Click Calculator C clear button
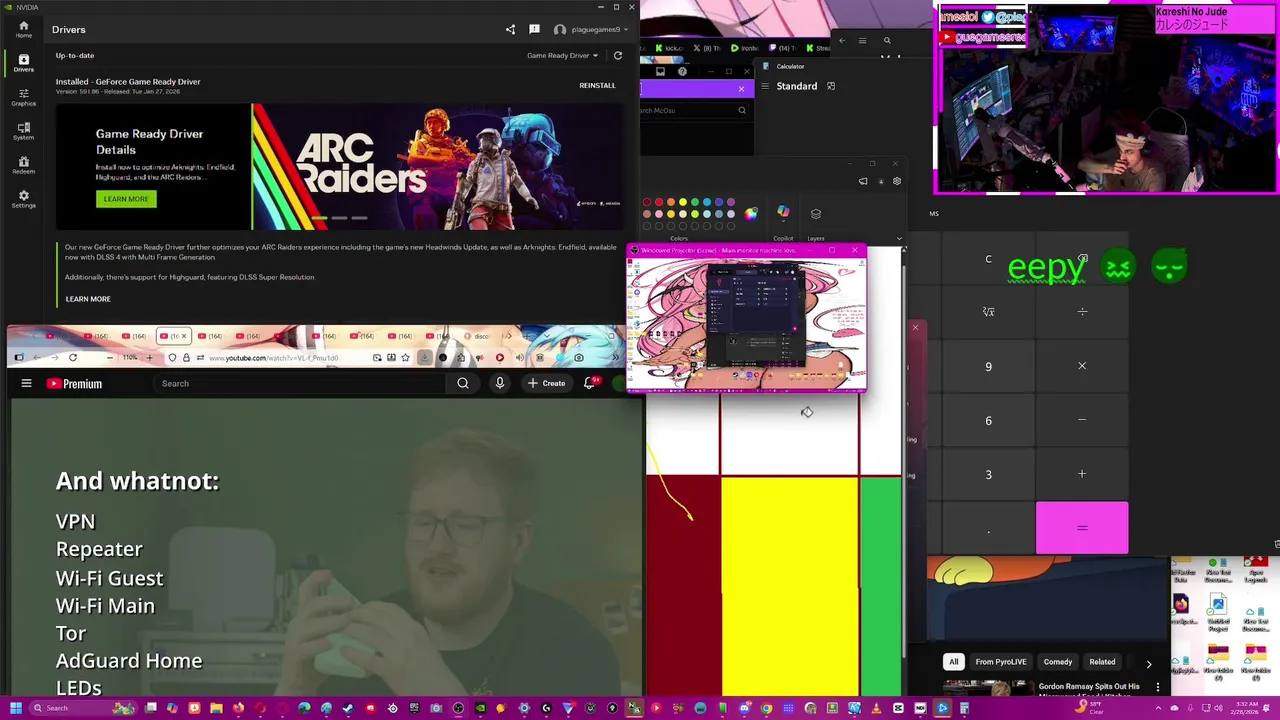Screen dimensions: 1280x720 [x=988, y=259]
